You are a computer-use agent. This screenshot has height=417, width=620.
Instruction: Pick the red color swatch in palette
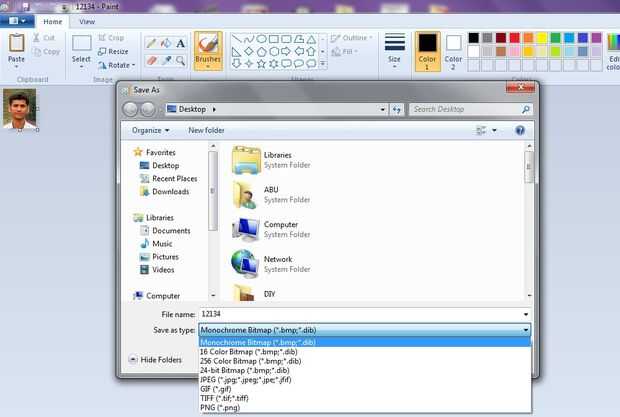click(x=514, y=38)
